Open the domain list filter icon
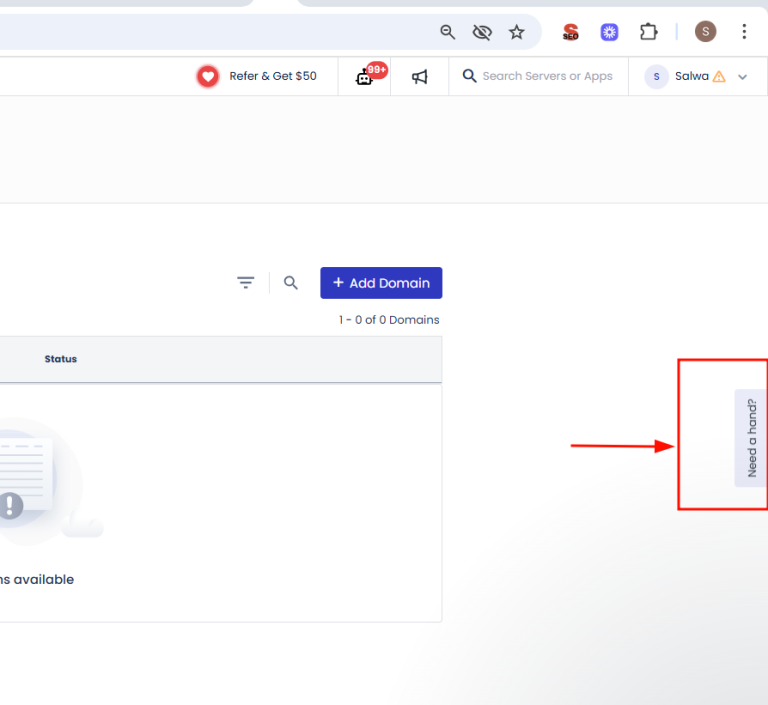The height and width of the screenshot is (705, 768). coord(246,283)
